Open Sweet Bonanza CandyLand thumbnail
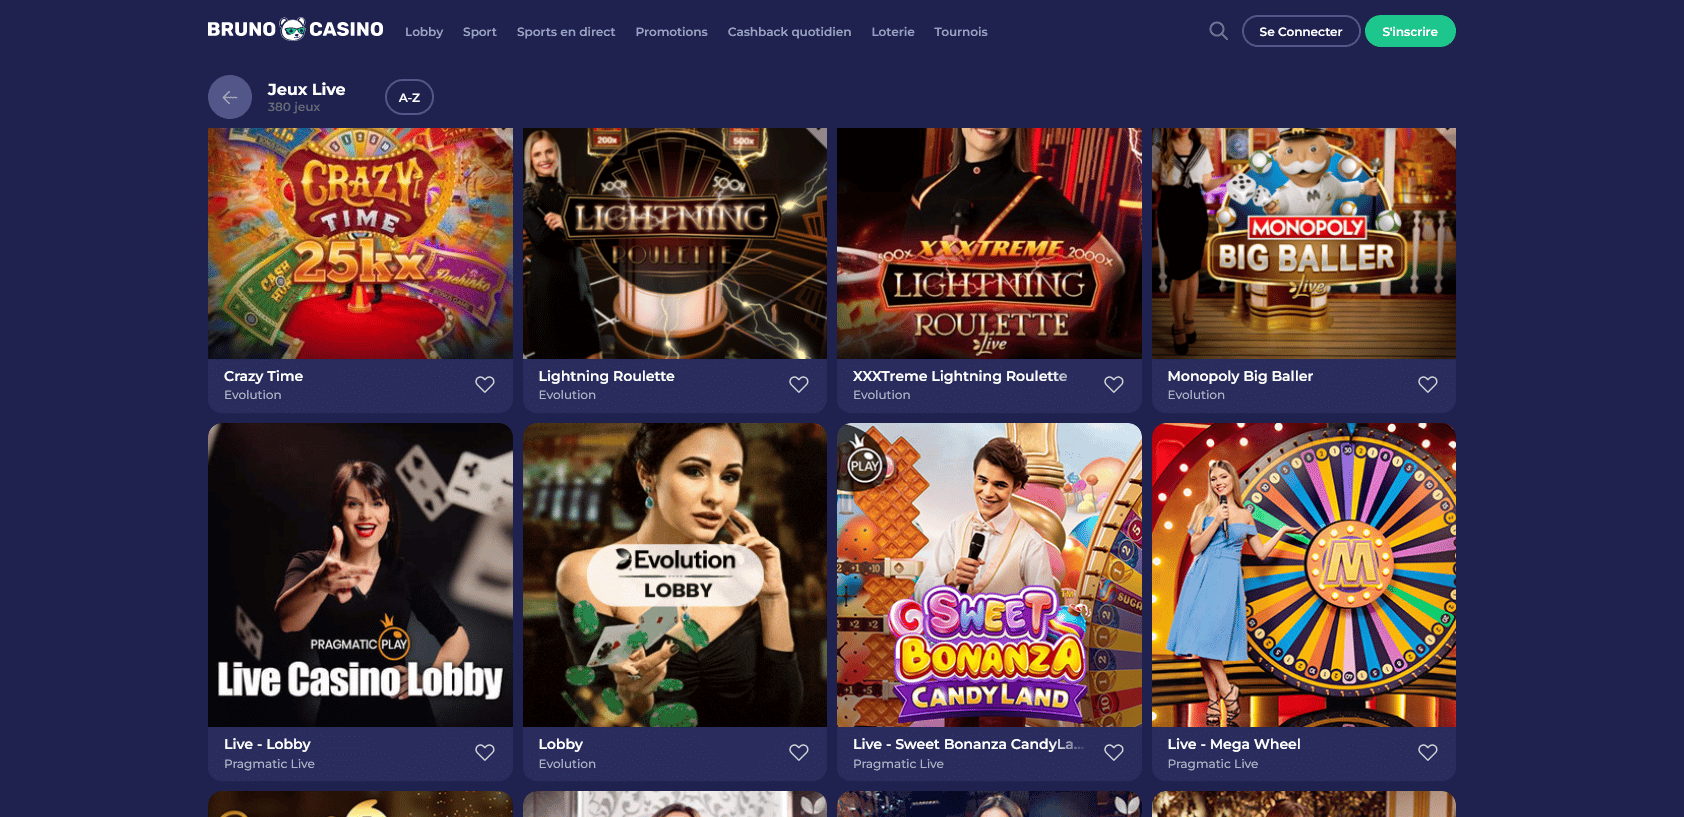Viewport: 1684px width, 817px height. click(x=989, y=575)
